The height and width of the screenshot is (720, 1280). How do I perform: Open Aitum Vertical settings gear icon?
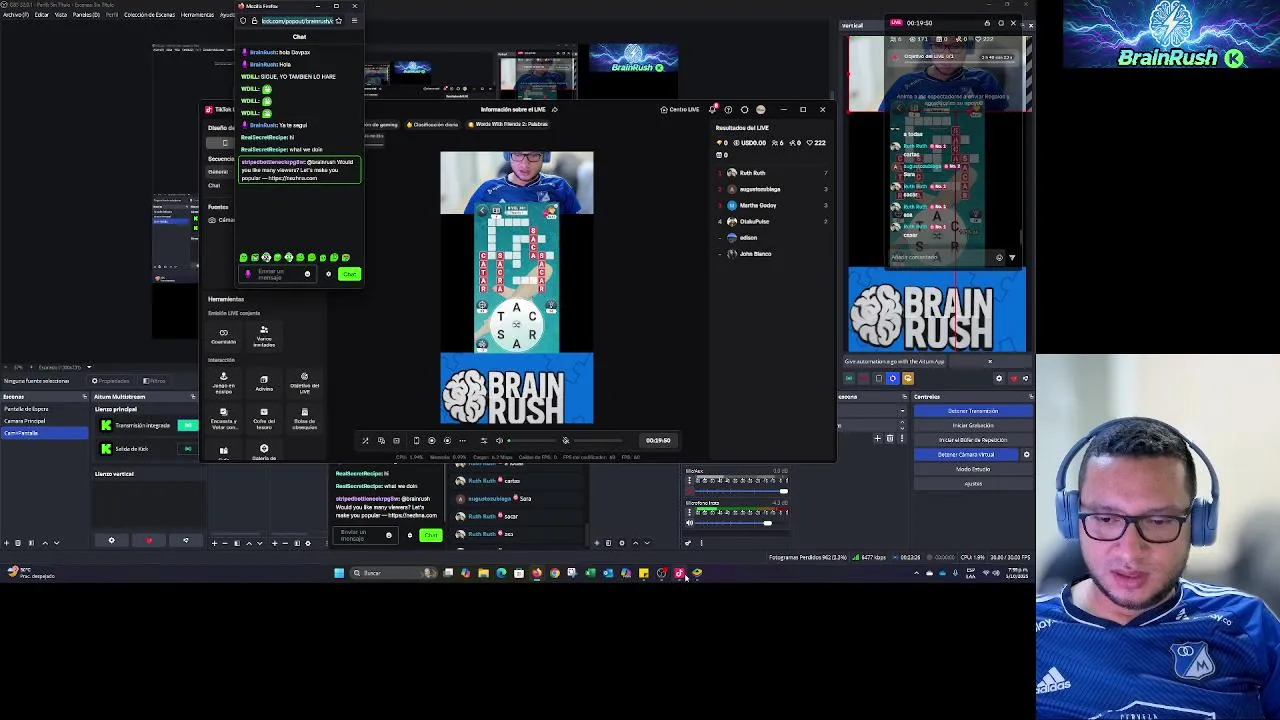pyautogui.click(x=998, y=378)
